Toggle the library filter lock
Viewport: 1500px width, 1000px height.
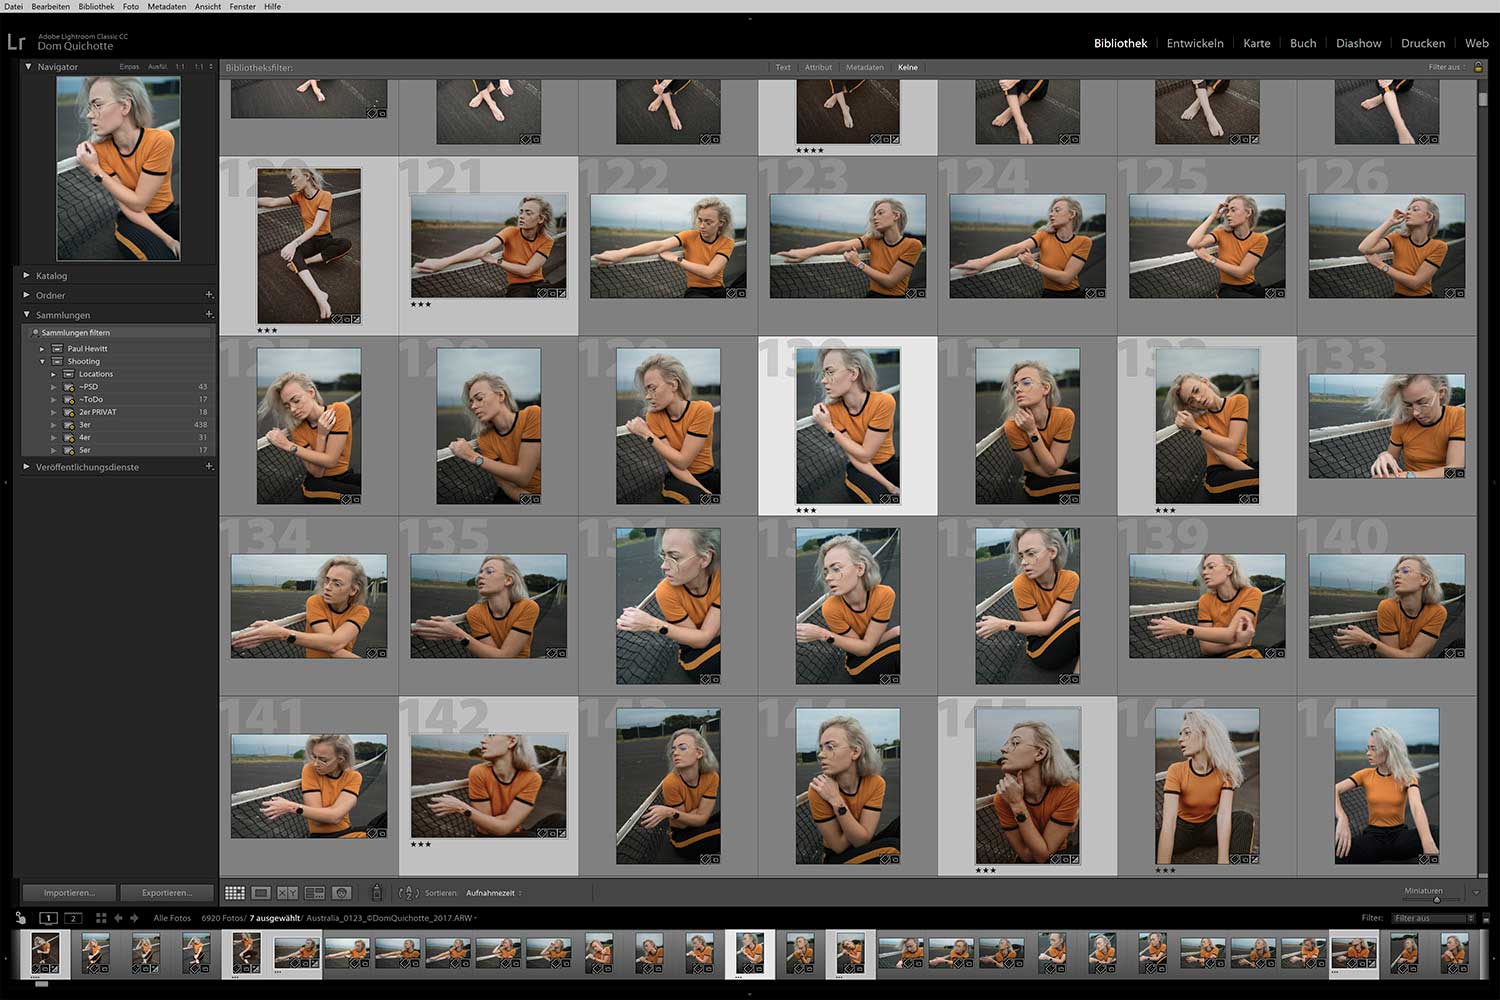tap(1478, 67)
